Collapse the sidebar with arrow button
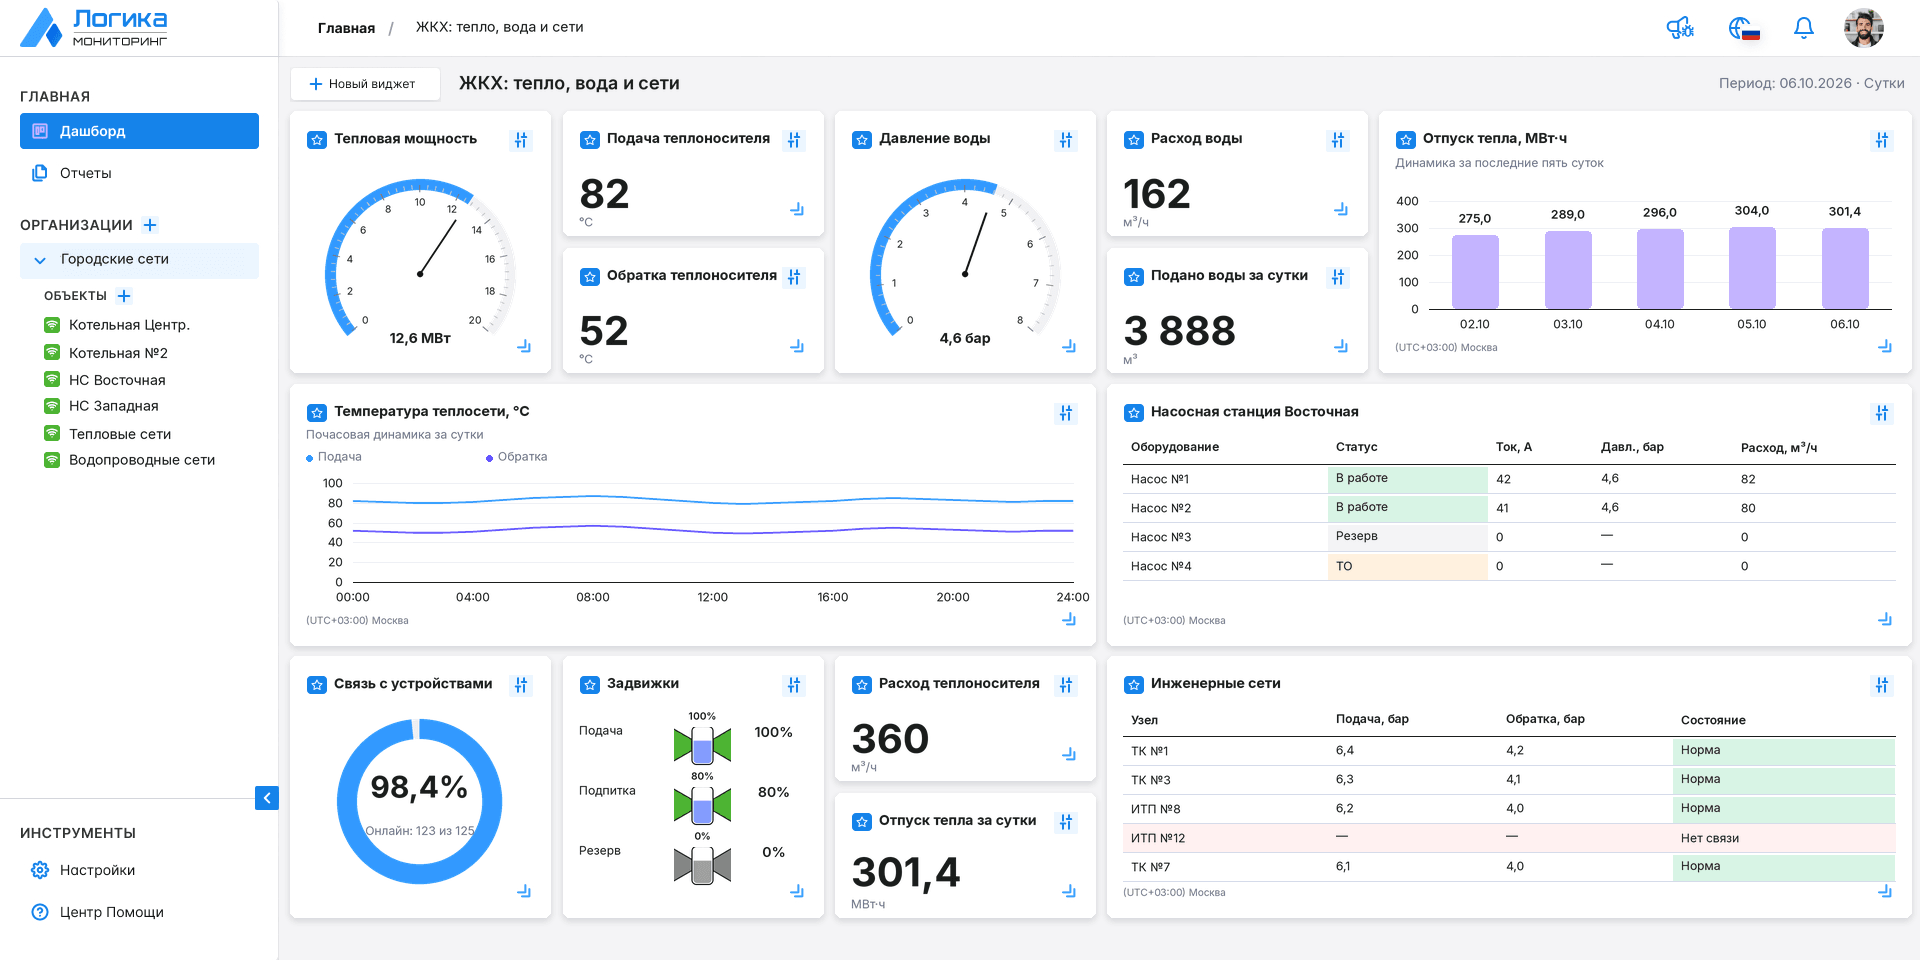 tap(267, 798)
